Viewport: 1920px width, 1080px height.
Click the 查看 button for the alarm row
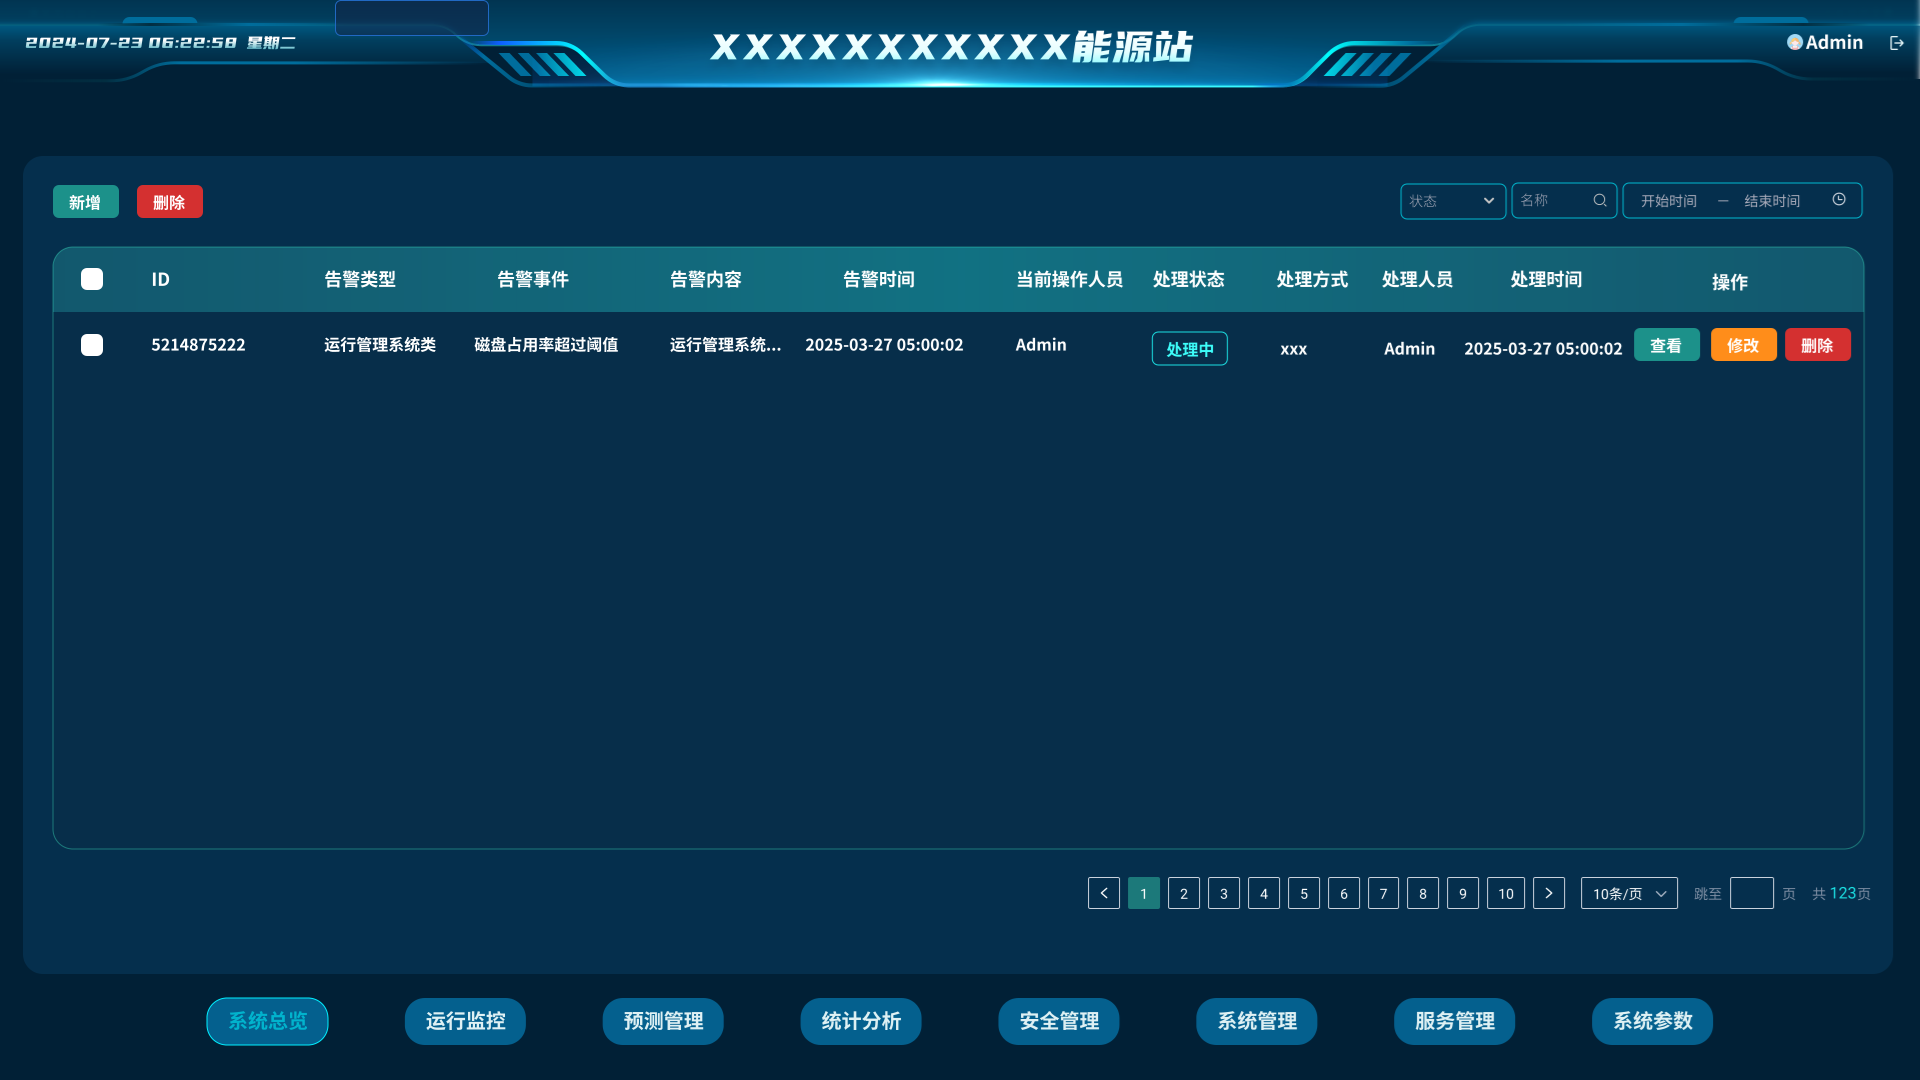[1666, 345]
